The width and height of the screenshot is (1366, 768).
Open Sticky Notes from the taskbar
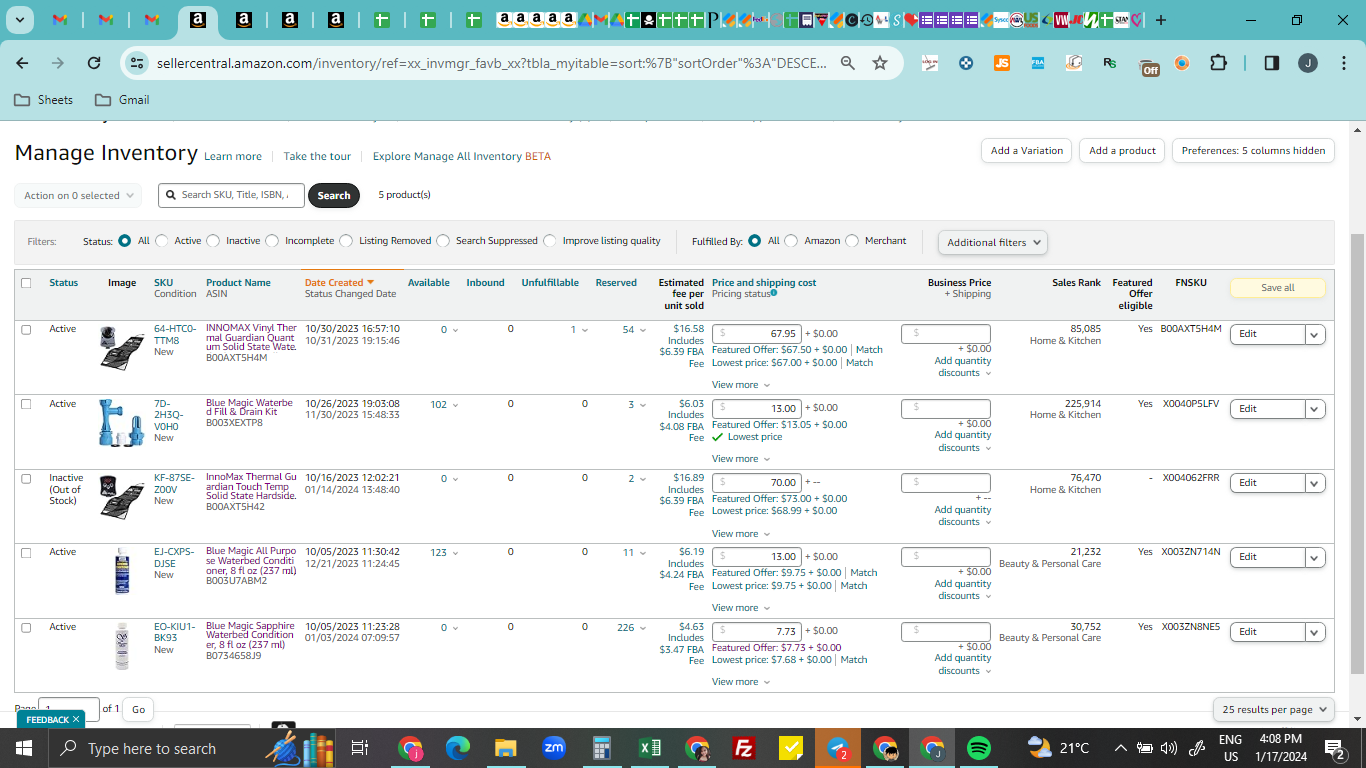pyautogui.click(x=791, y=748)
